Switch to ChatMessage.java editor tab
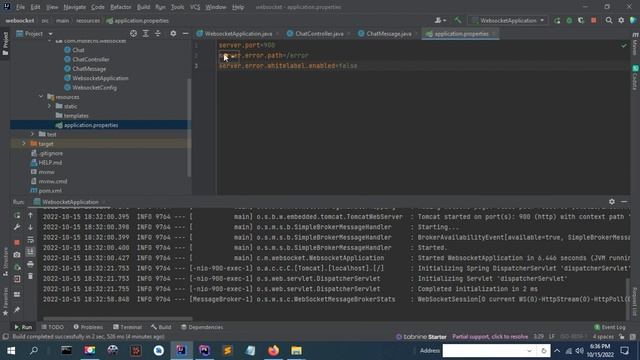The height and width of the screenshot is (360, 640). pyautogui.click(x=388, y=34)
